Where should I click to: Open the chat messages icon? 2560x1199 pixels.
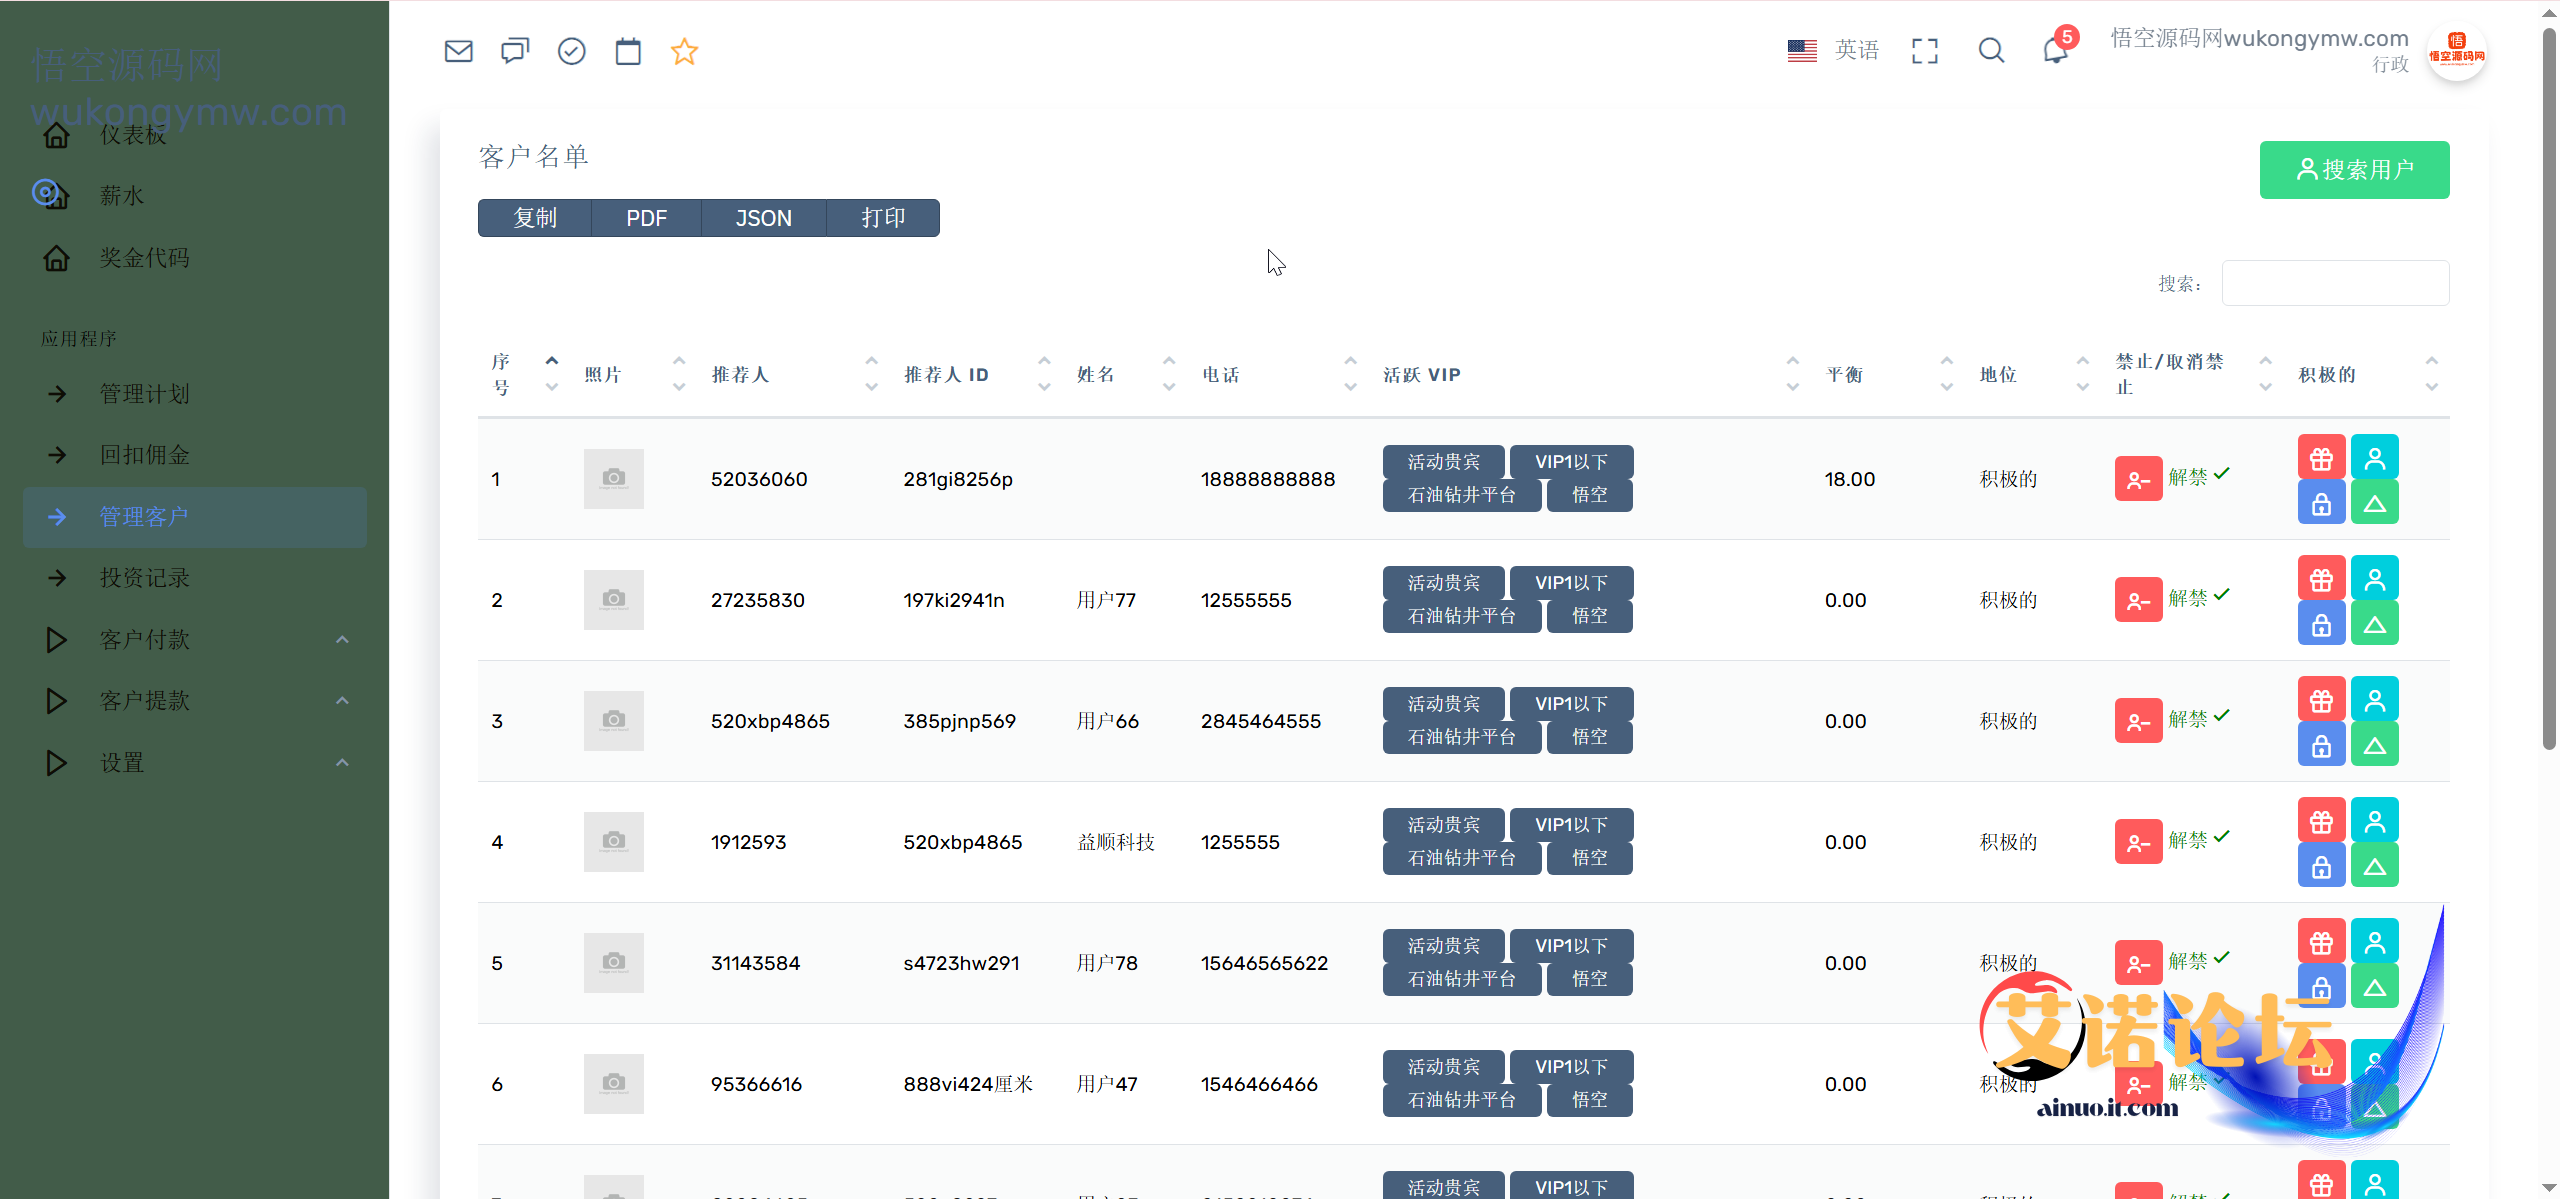pyautogui.click(x=515, y=51)
